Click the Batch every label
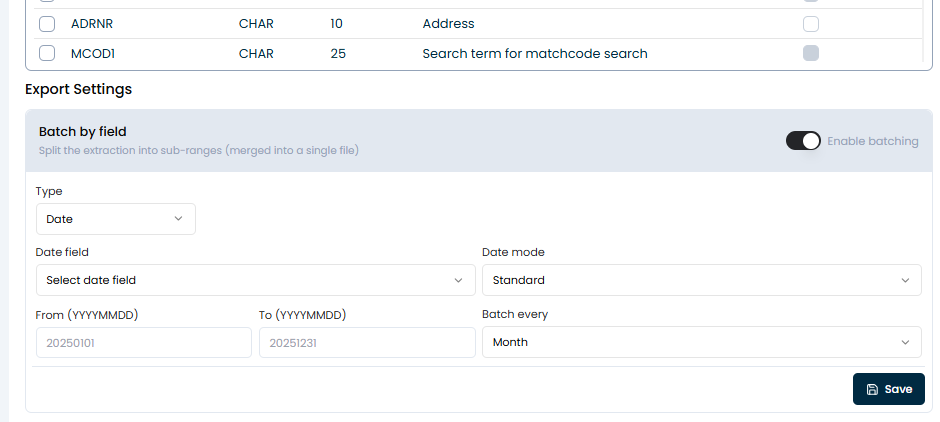This screenshot has width=940, height=422. click(515, 314)
